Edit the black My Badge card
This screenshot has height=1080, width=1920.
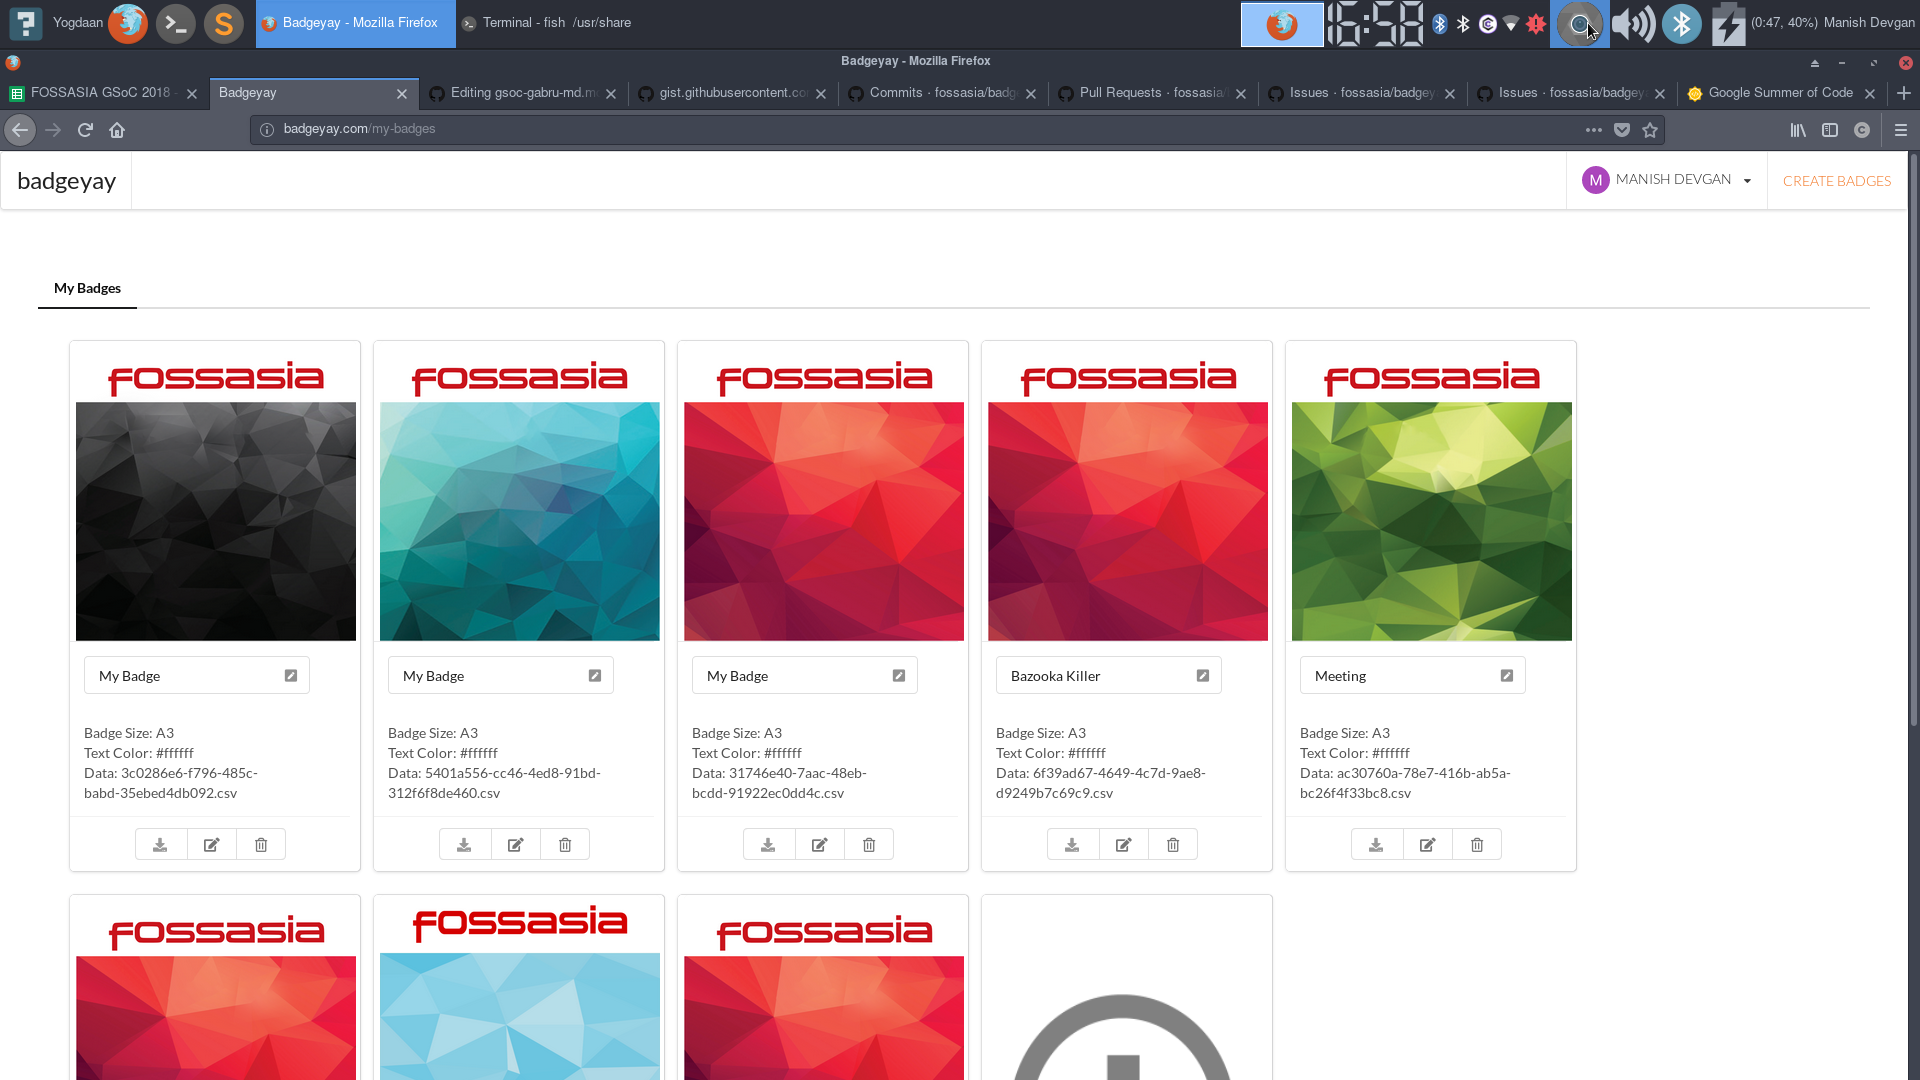212,845
